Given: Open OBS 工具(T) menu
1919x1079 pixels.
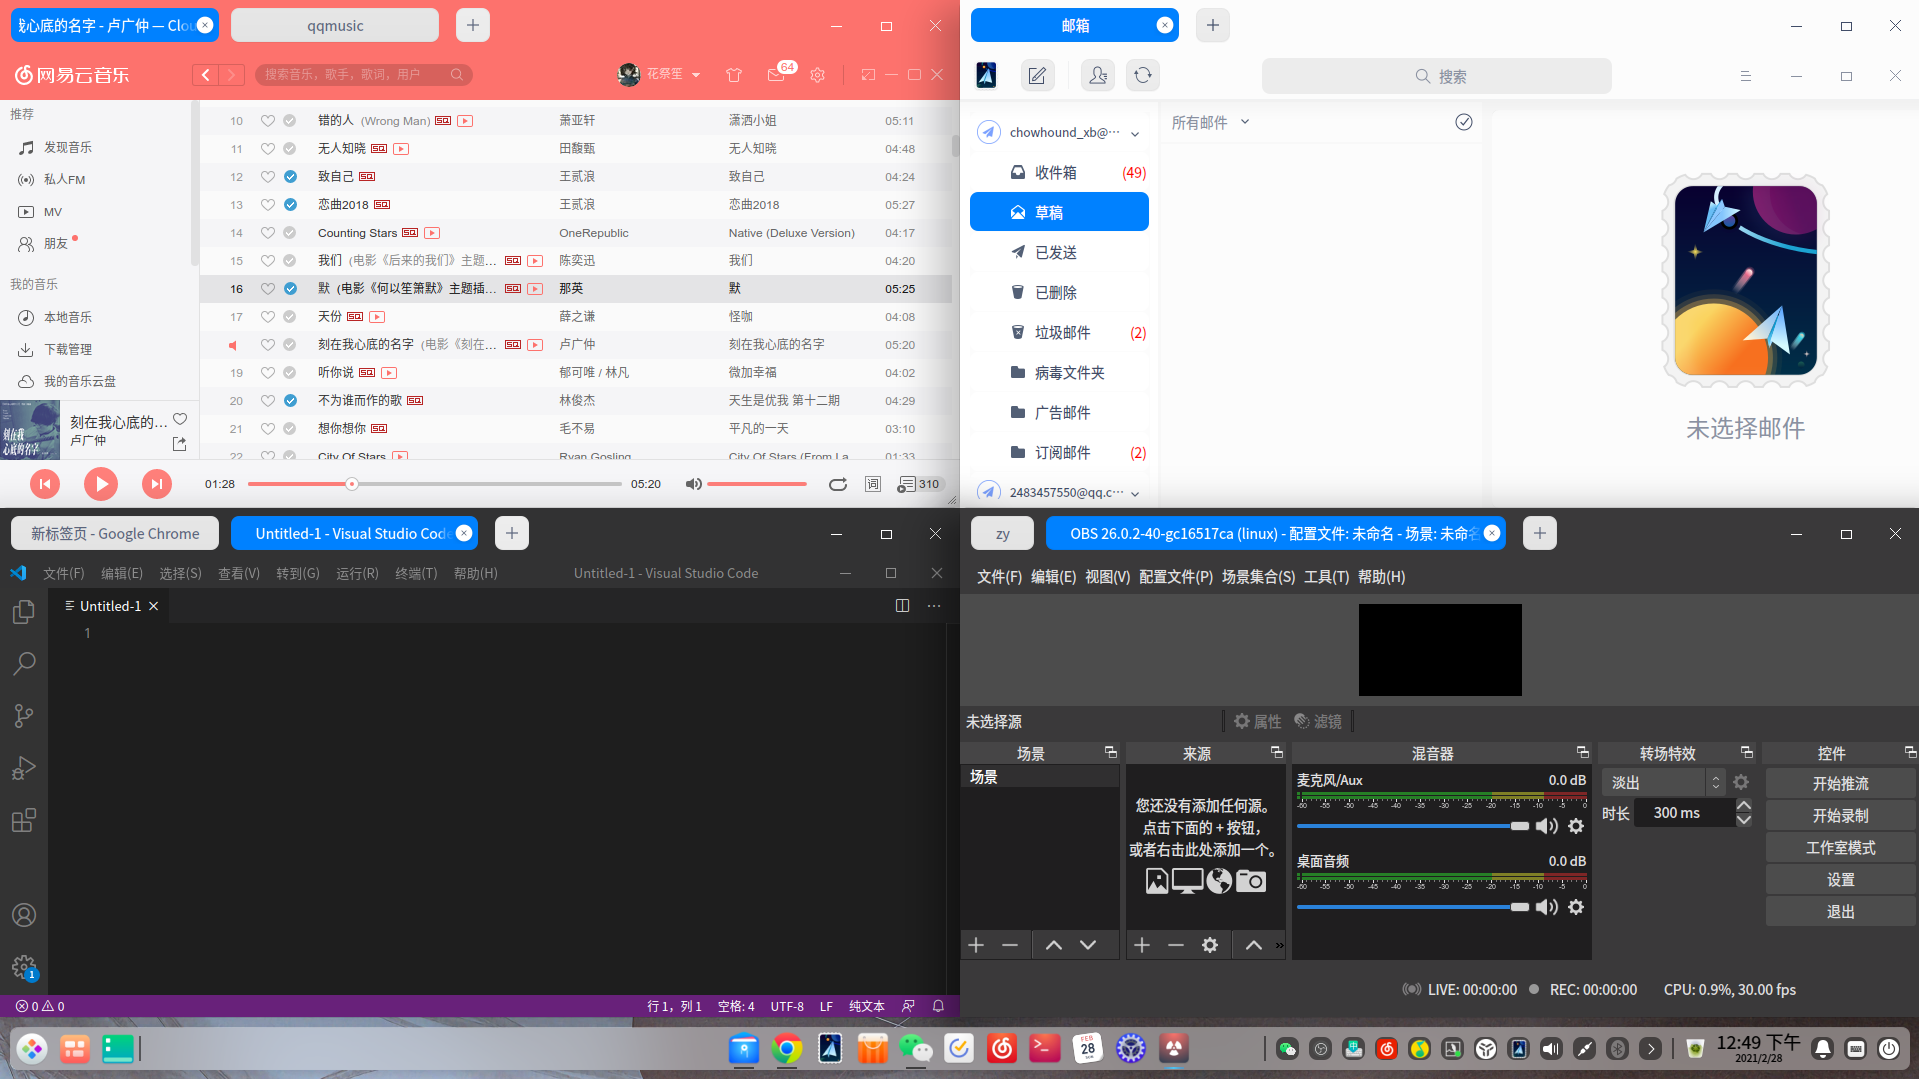Looking at the screenshot, I should (x=1326, y=577).
